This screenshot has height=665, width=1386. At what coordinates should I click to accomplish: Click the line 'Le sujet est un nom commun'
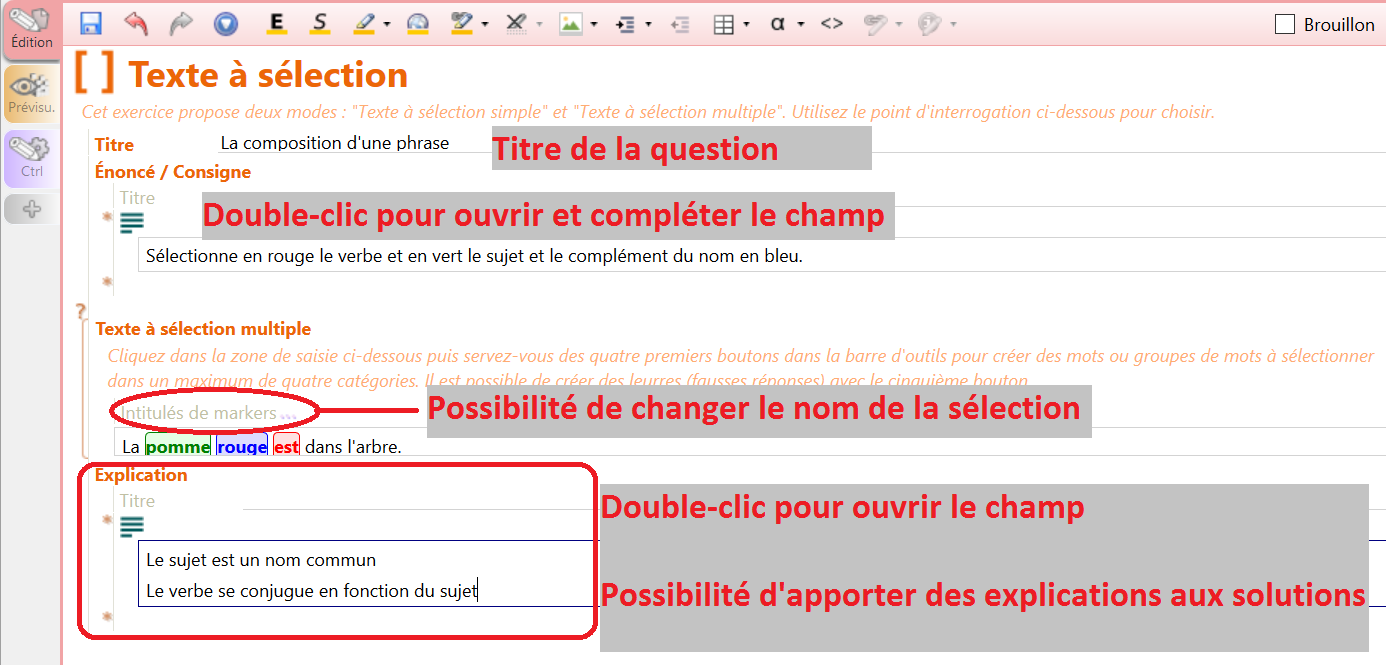click(x=261, y=560)
